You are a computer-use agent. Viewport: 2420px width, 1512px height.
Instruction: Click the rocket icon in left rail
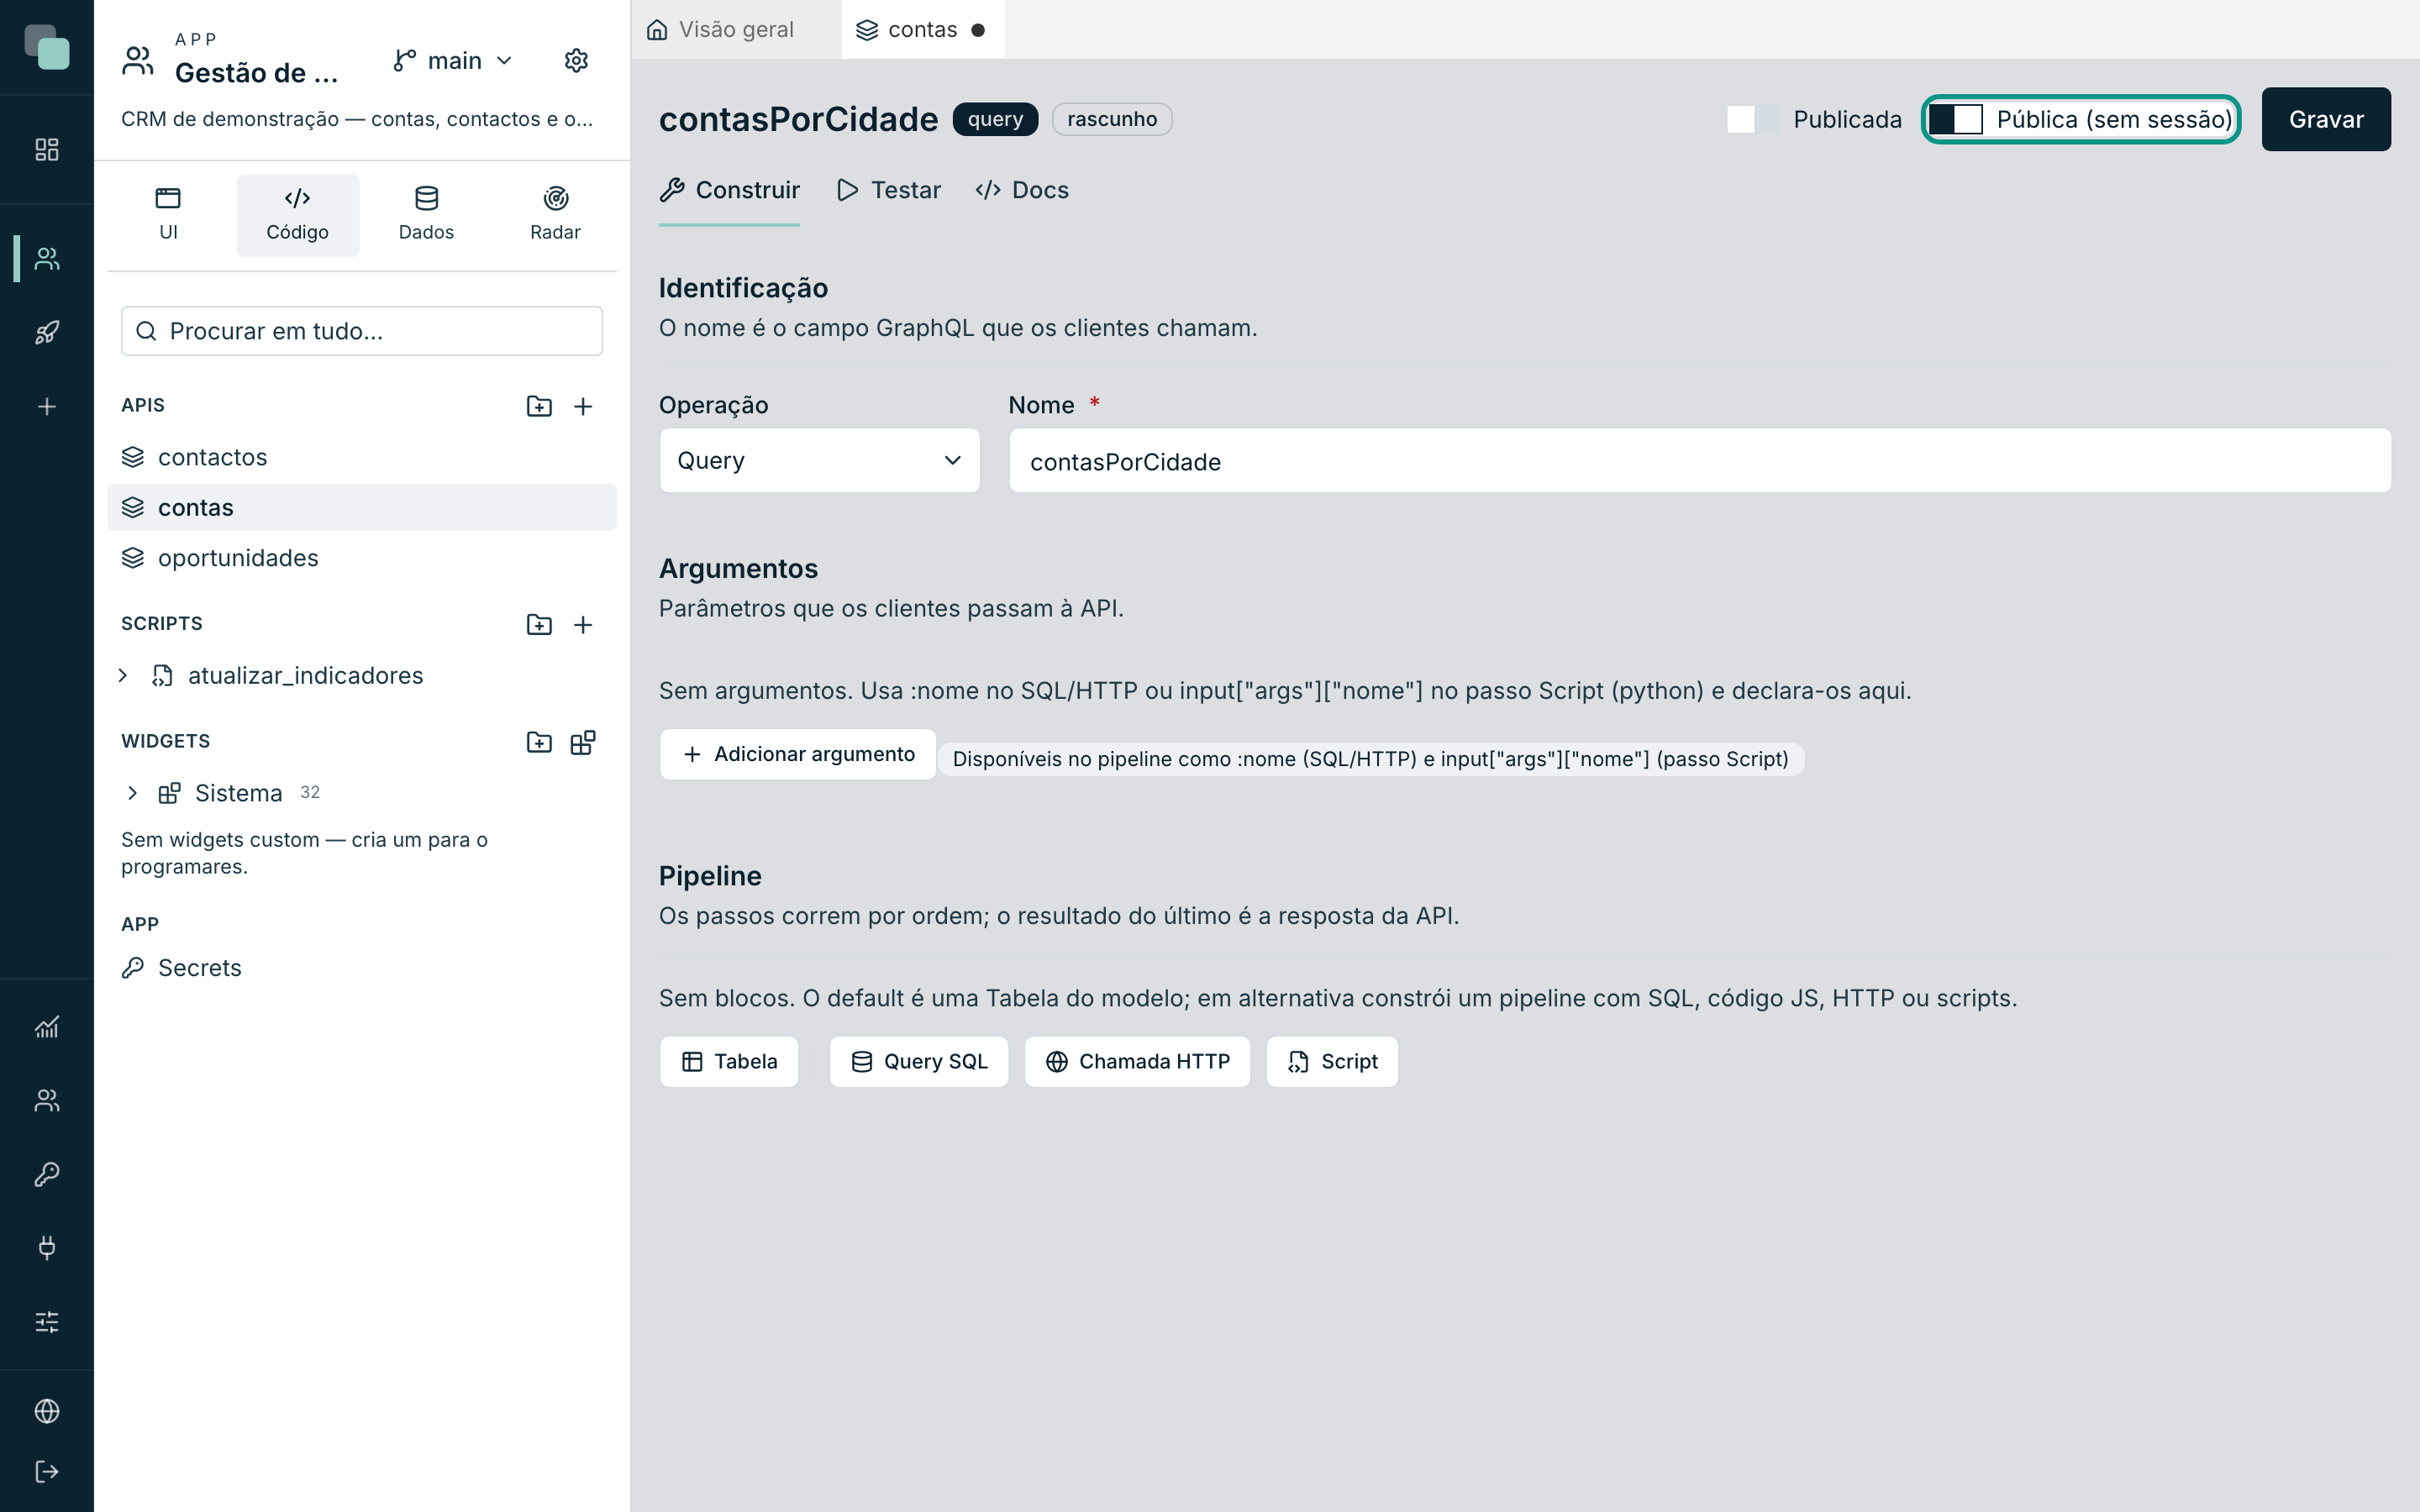(x=47, y=332)
